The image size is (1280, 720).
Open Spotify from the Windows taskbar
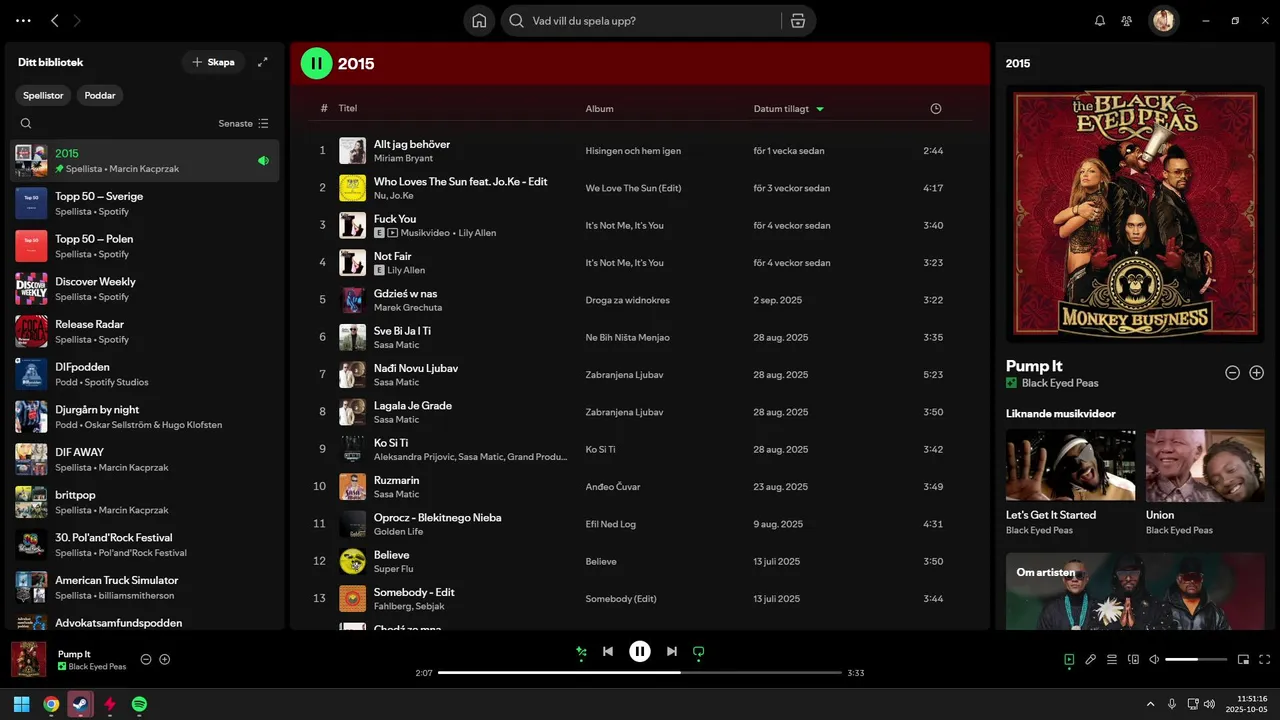coord(140,704)
